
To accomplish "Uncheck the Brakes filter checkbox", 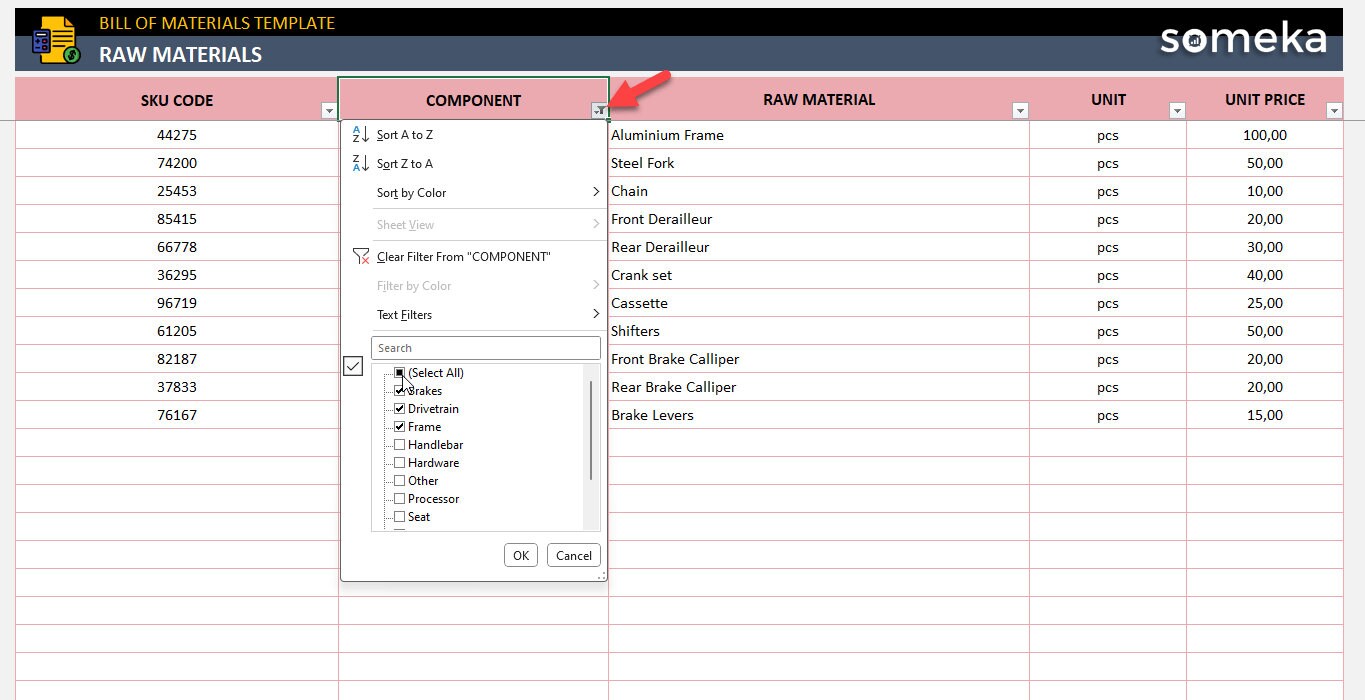I will [400, 391].
